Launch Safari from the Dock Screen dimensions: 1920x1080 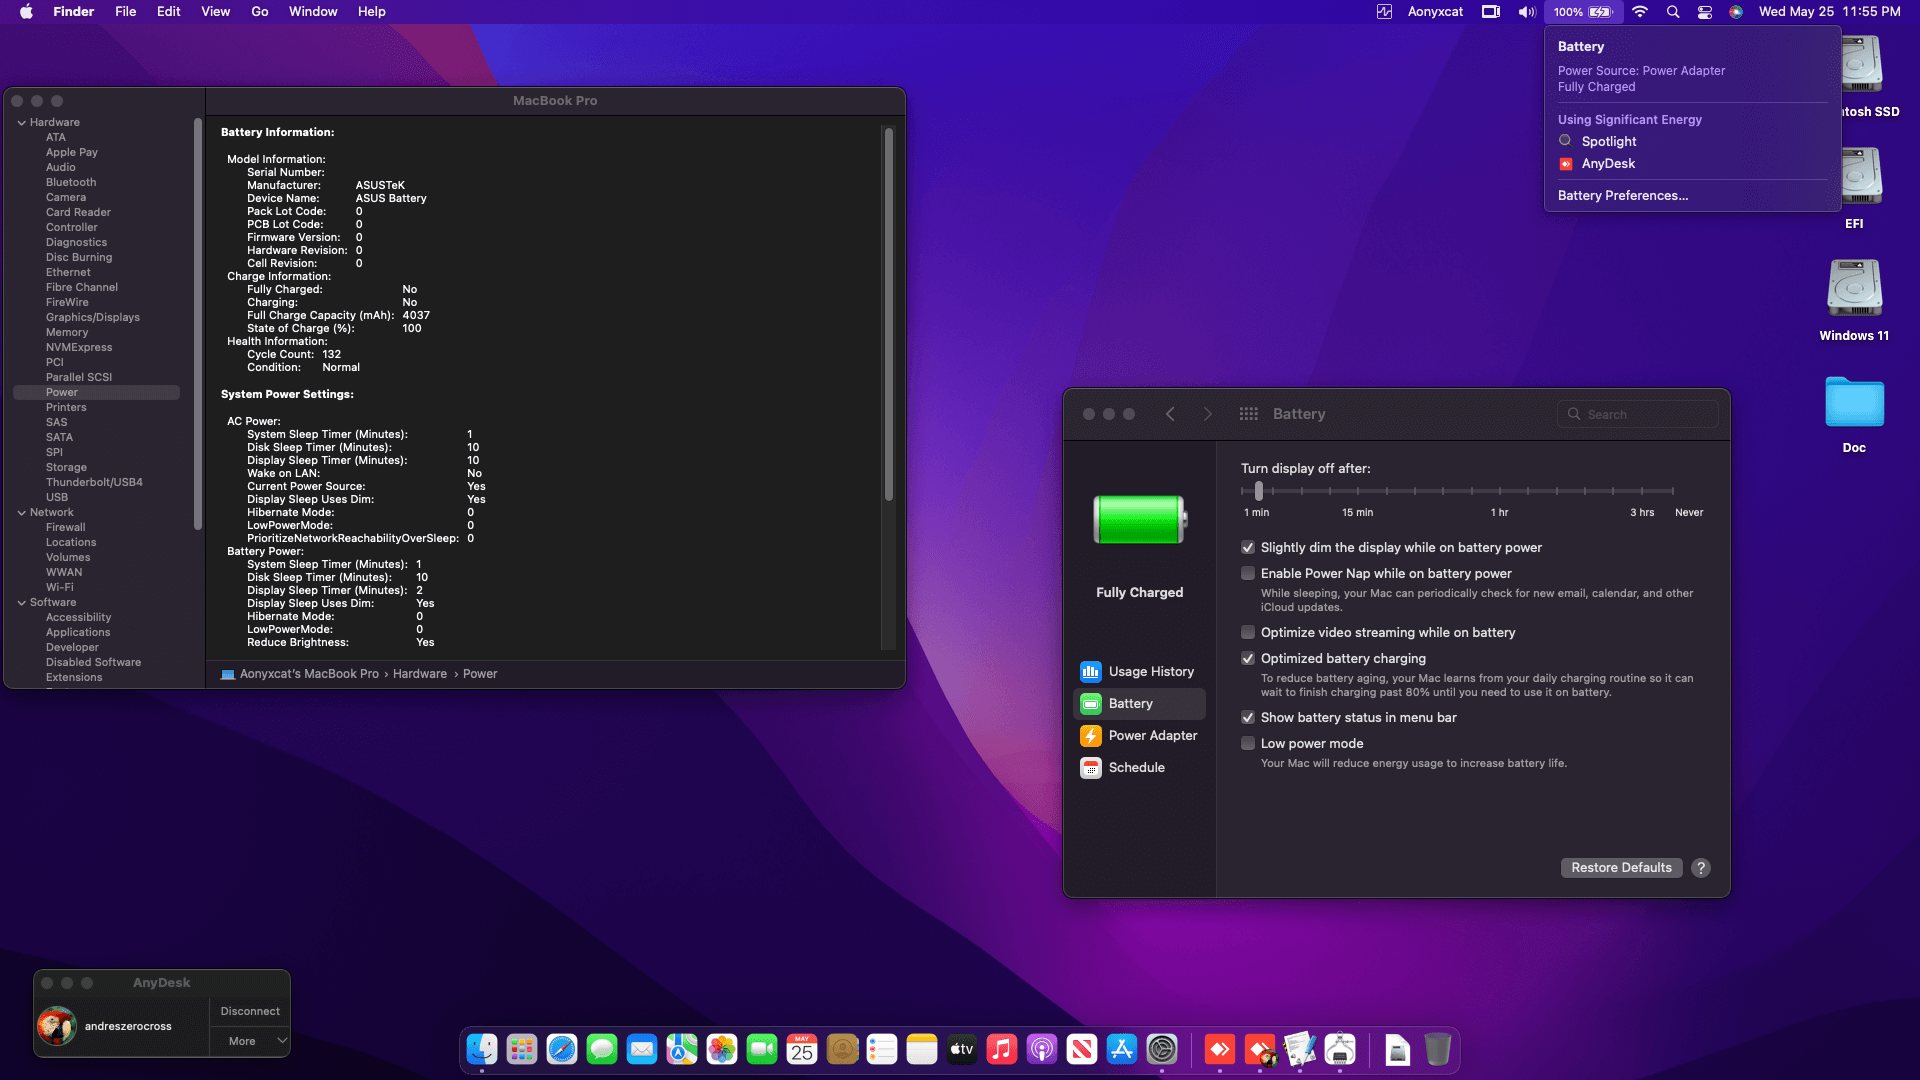(562, 1049)
